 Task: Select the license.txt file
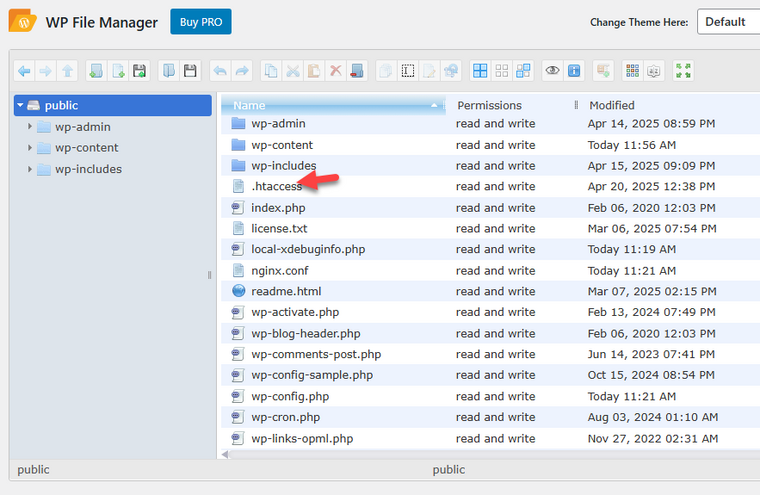tap(491, 229)
